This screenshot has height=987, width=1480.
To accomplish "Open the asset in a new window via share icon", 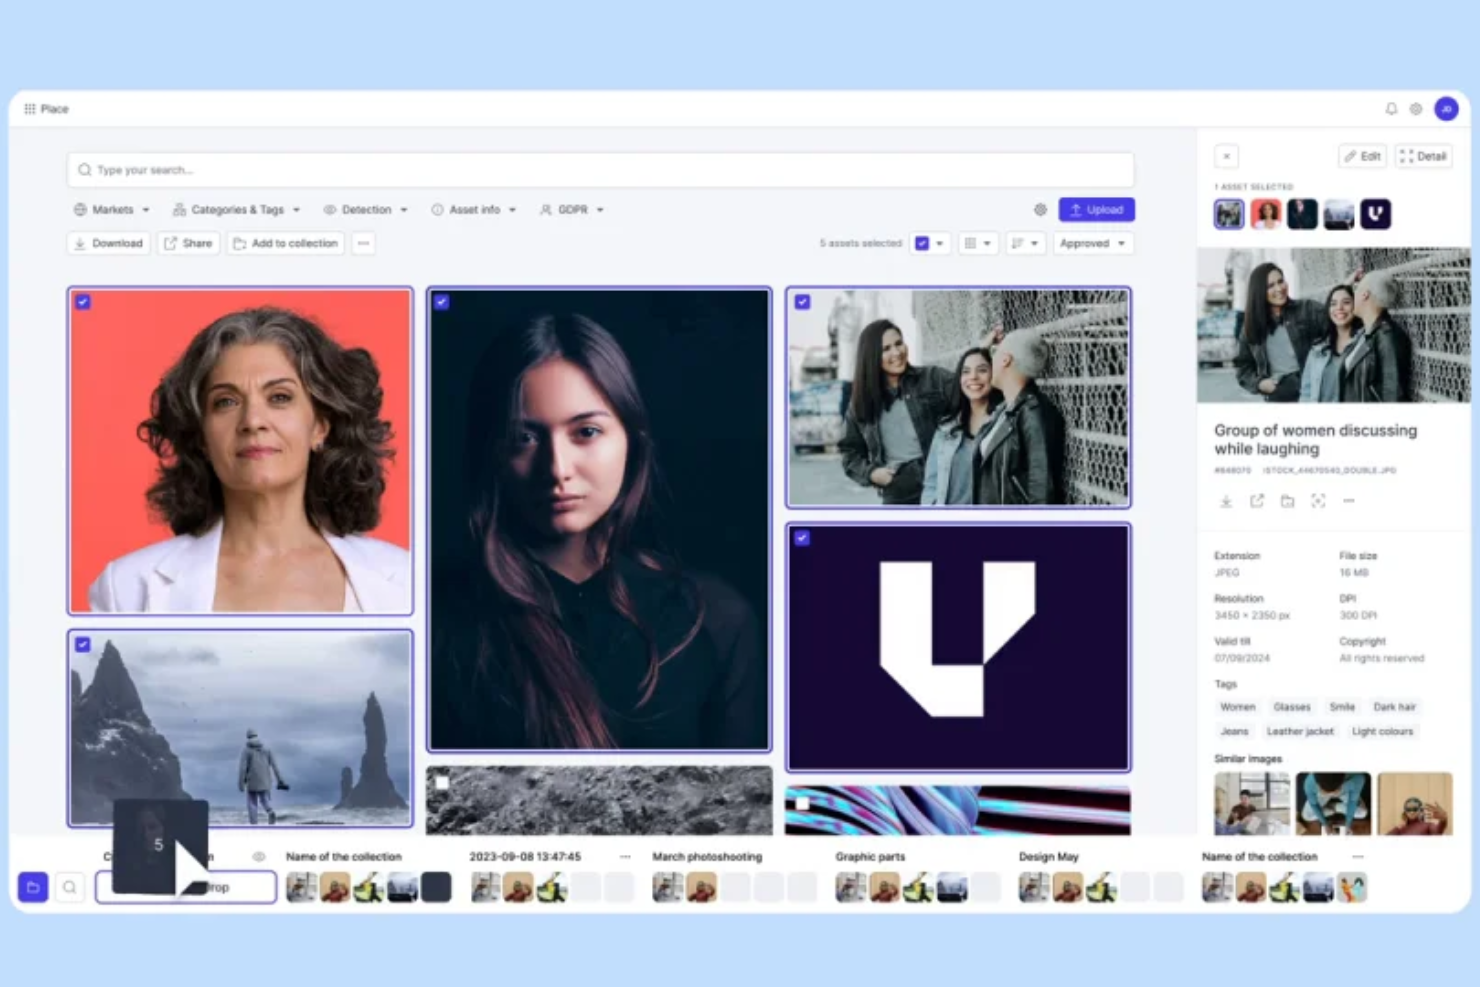I will tap(1257, 501).
